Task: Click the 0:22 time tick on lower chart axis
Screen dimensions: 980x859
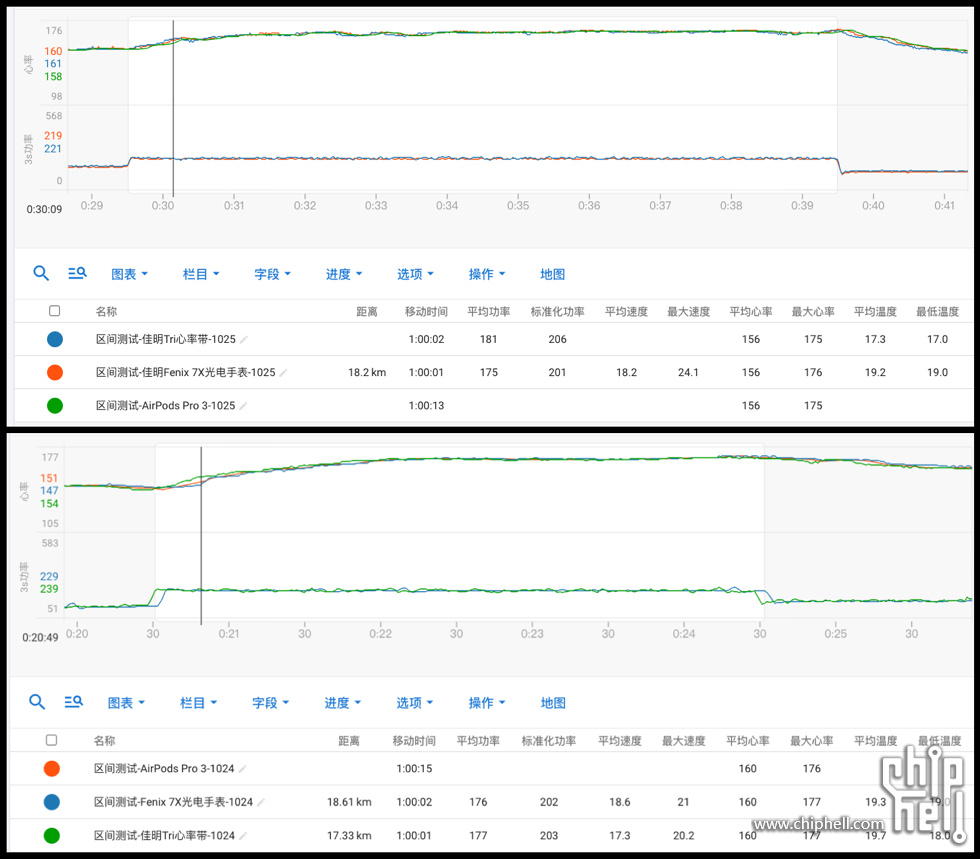Action: click(381, 633)
